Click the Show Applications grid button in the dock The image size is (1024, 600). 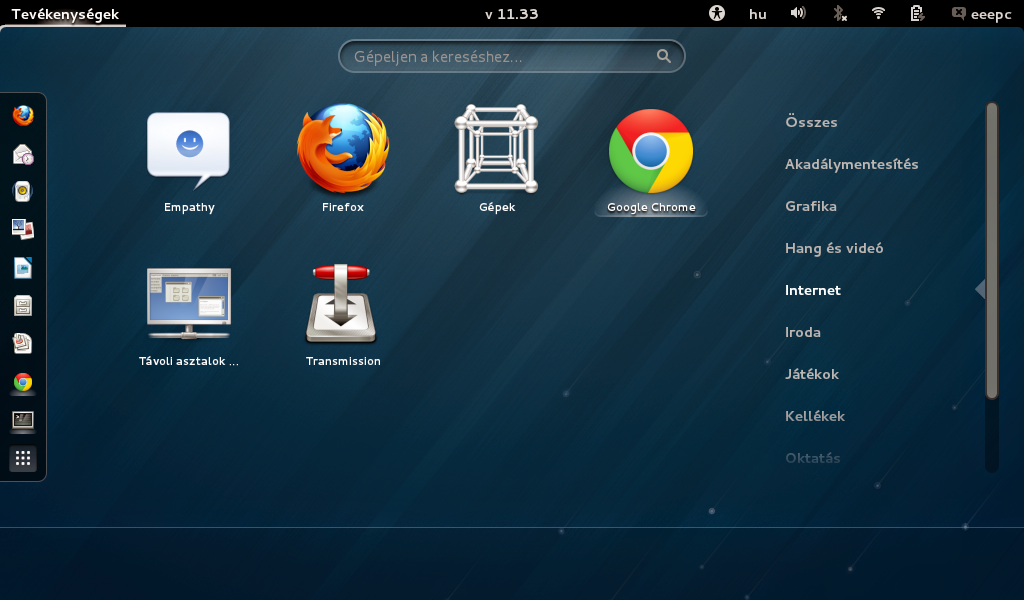click(23, 458)
